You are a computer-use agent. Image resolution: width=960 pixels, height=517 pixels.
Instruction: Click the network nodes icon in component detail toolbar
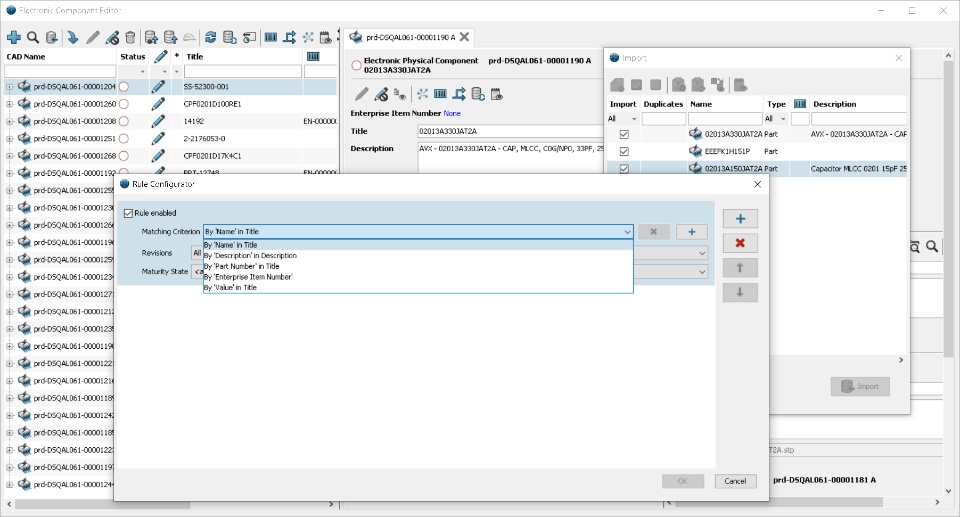pyautogui.click(x=422, y=94)
